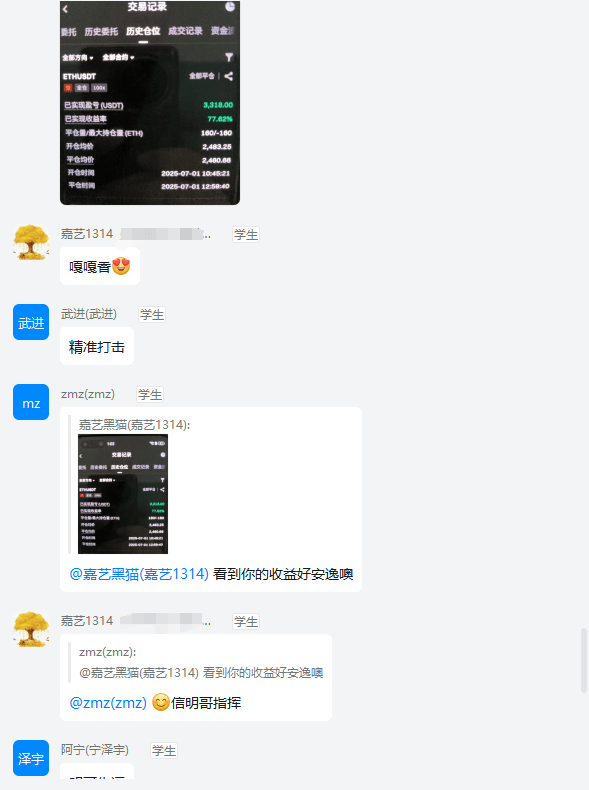Click the @嘉艺黑猫(嘉艺1314) mention link
The image size is (589, 790).
139,574
